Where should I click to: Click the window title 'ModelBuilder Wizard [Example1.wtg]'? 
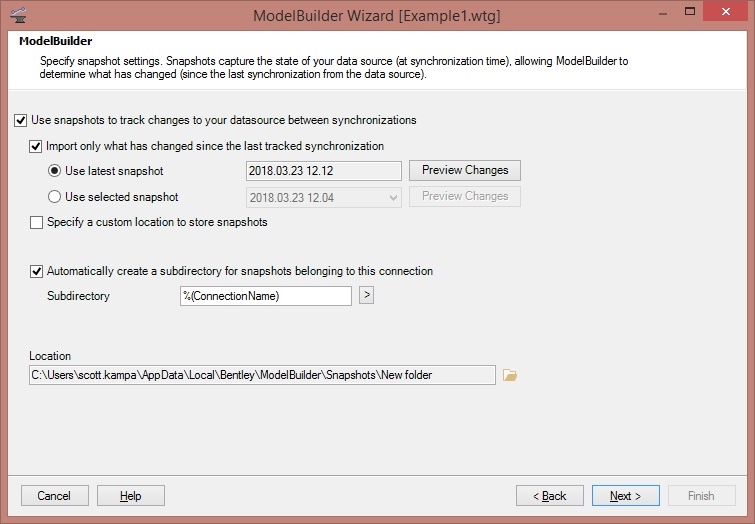click(x=377, y=16)
